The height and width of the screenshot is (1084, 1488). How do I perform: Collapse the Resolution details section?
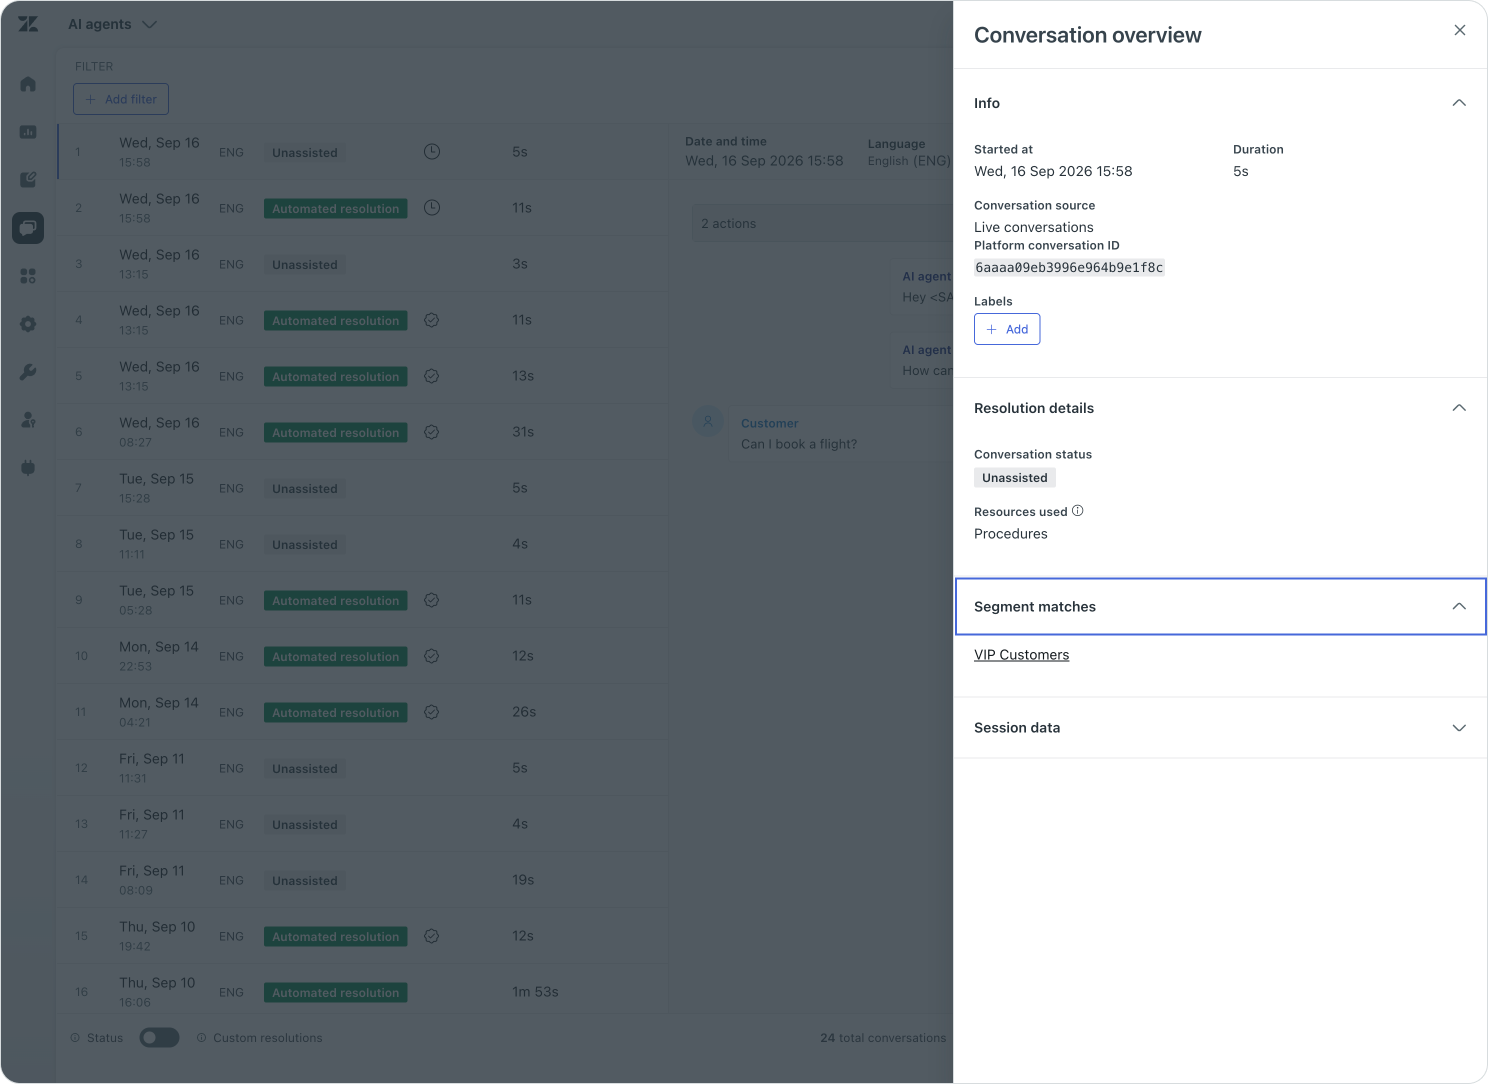pyautogui.click(x=1459, y=408)
